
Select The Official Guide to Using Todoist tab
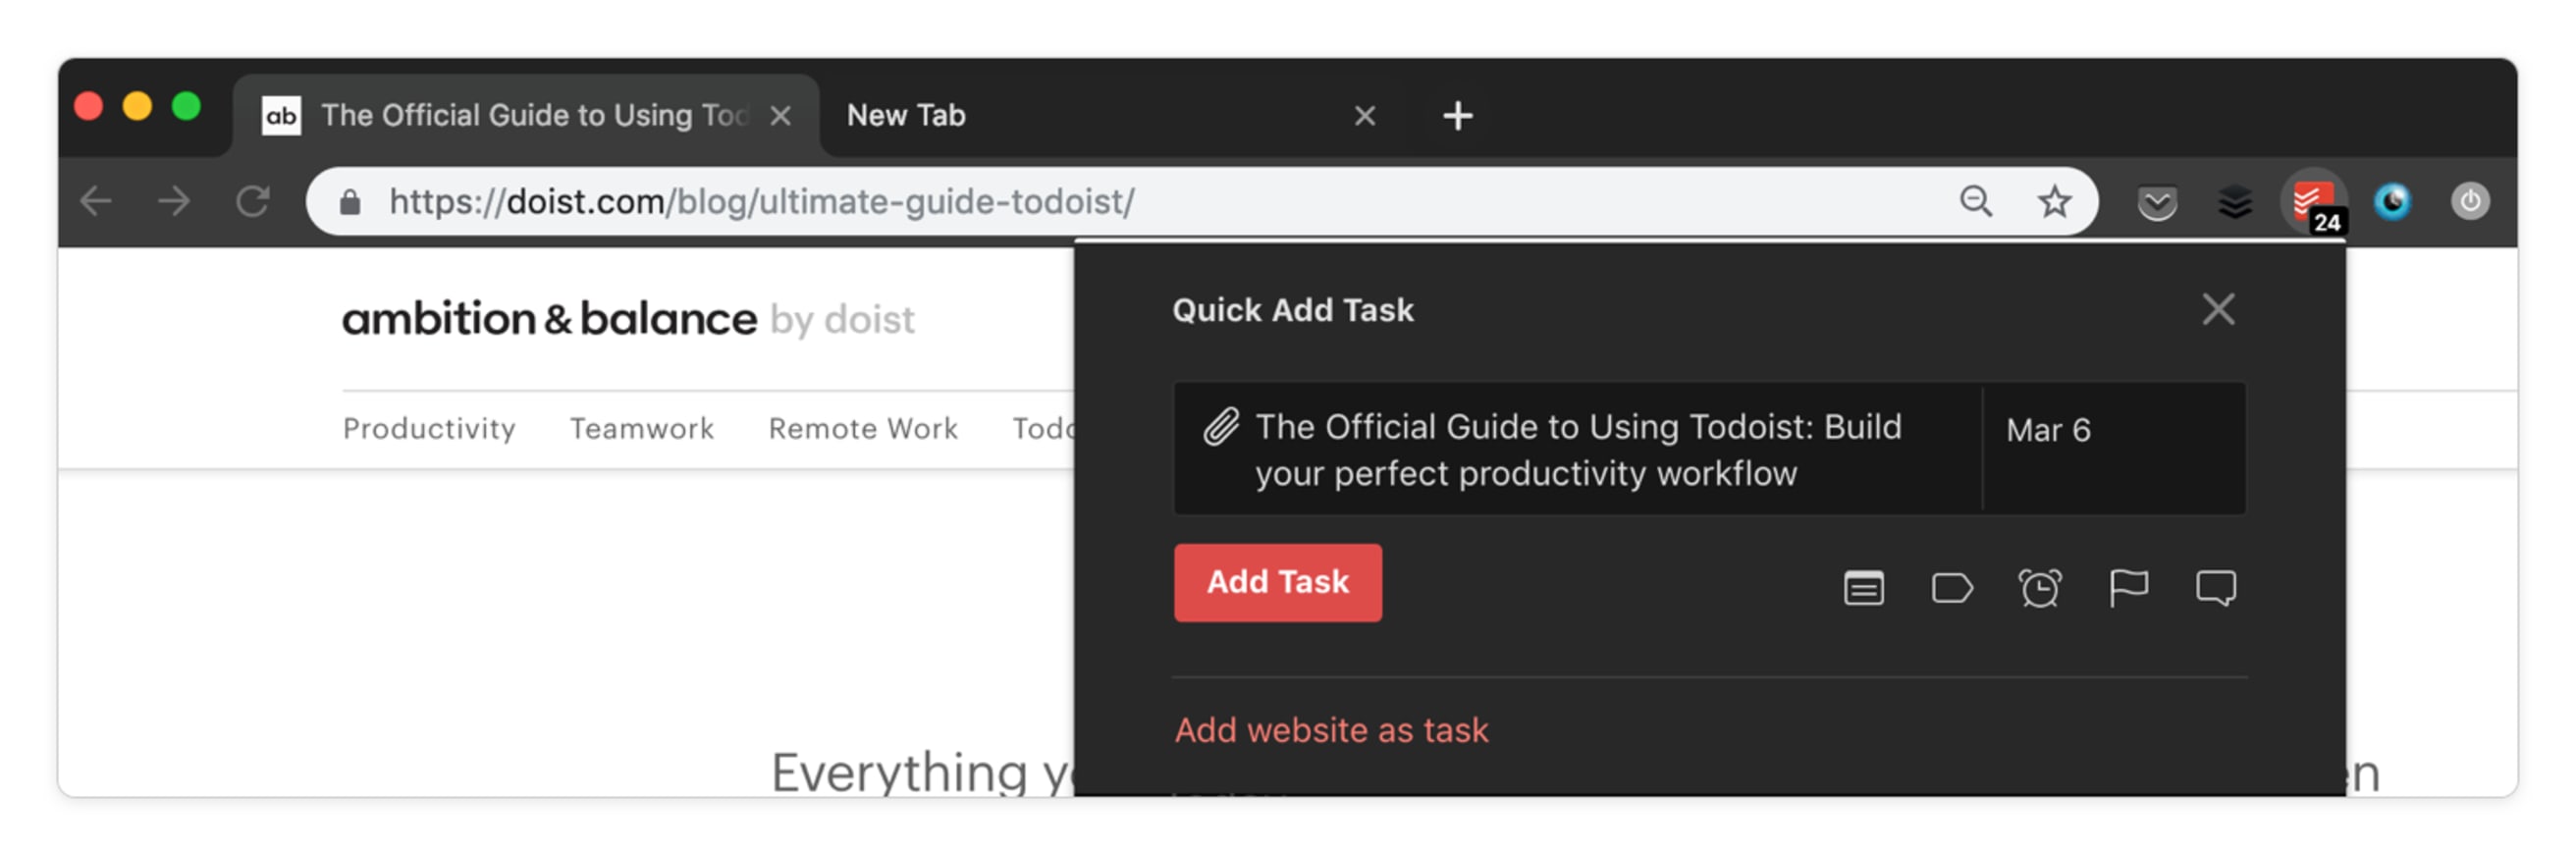(x=526, y=116)
